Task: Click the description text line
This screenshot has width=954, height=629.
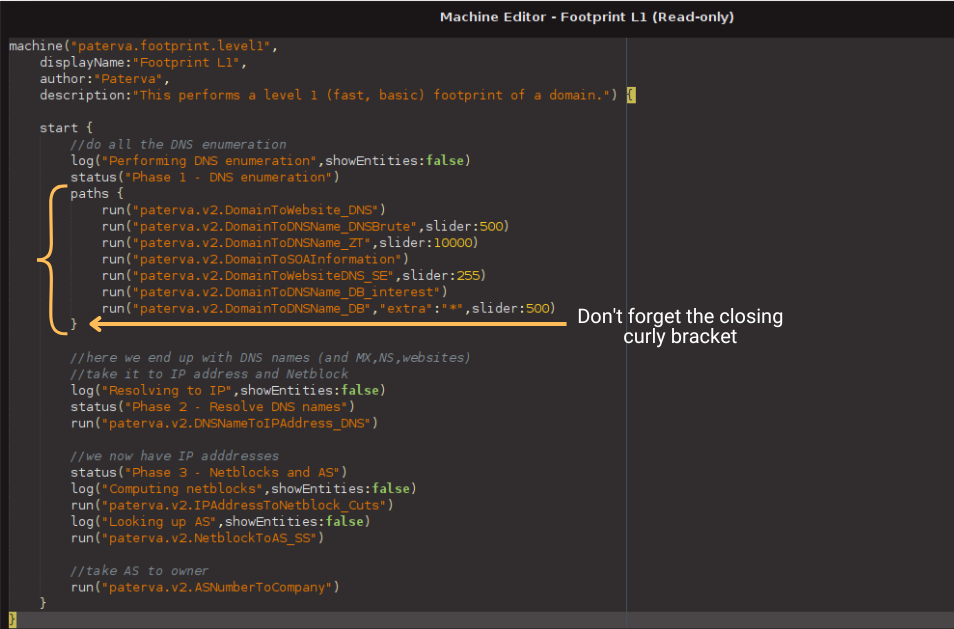Action: coord(329,95)
